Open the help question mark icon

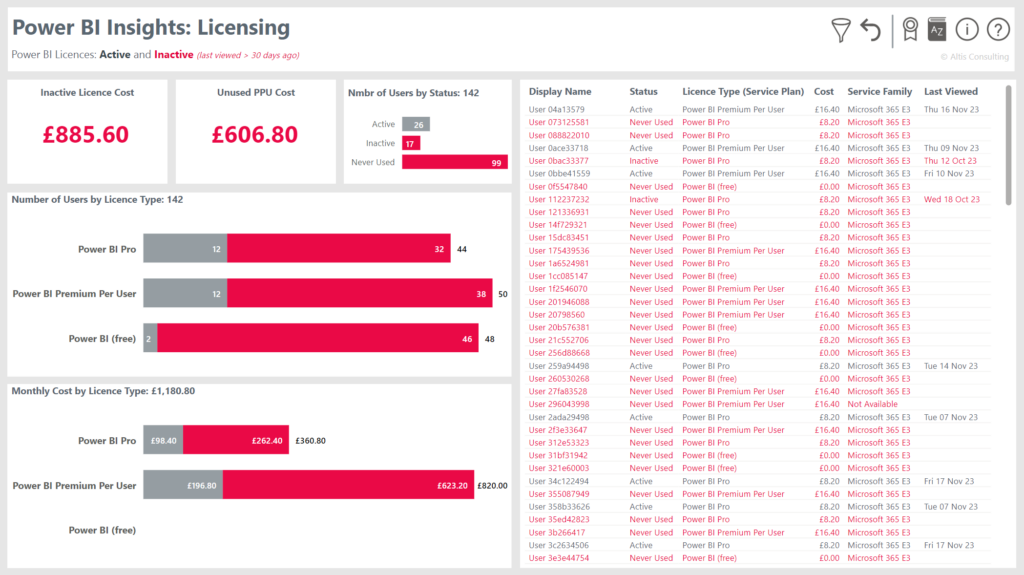998,29
